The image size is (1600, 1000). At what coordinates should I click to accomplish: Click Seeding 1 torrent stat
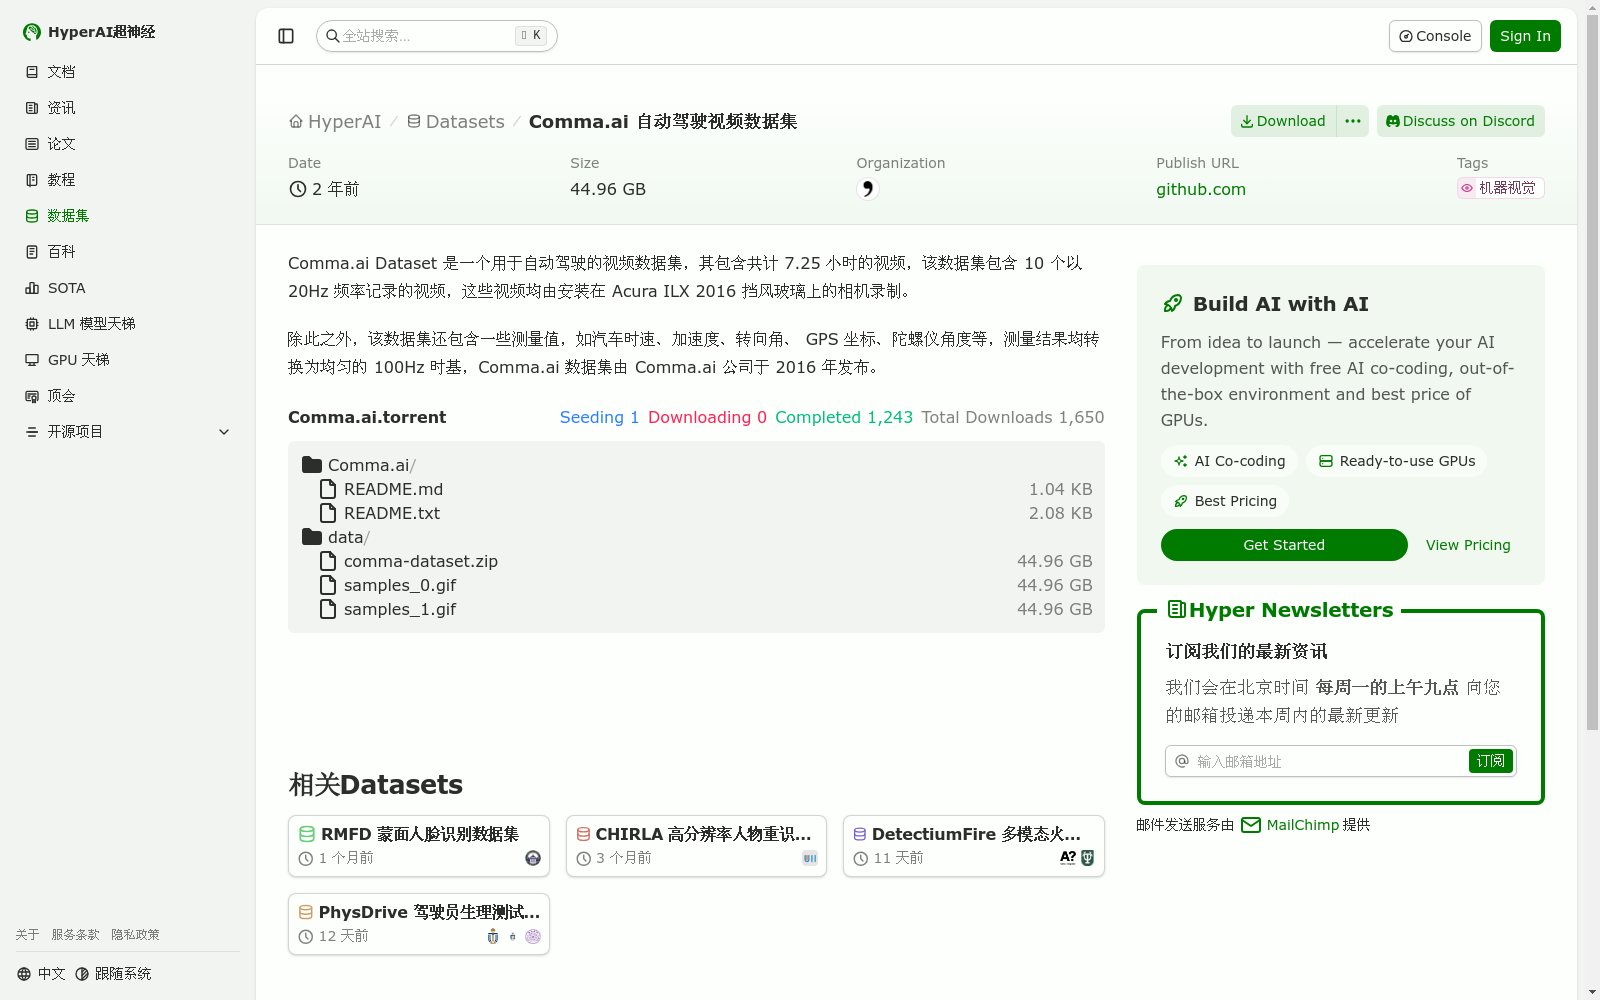[599, 417]
